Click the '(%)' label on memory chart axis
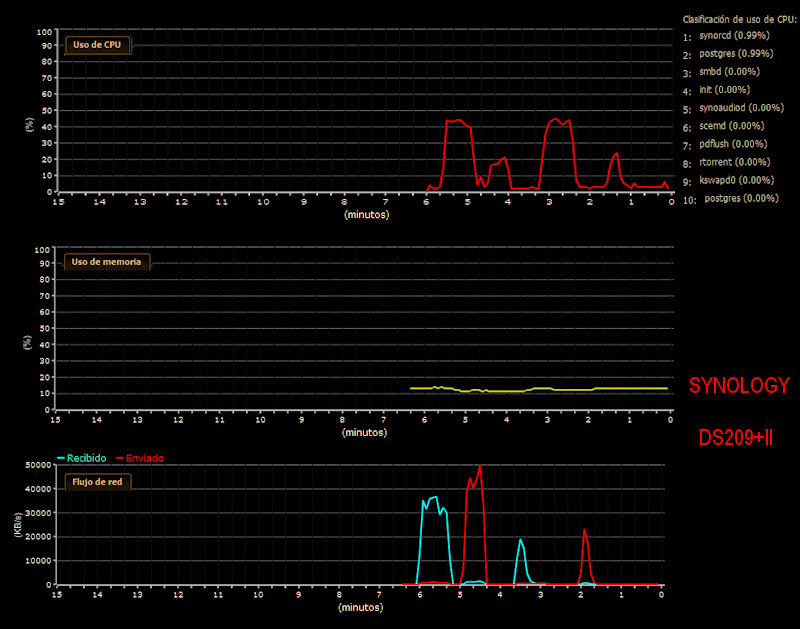The width and height of the screenshot is (800, 629). point(28,342)
